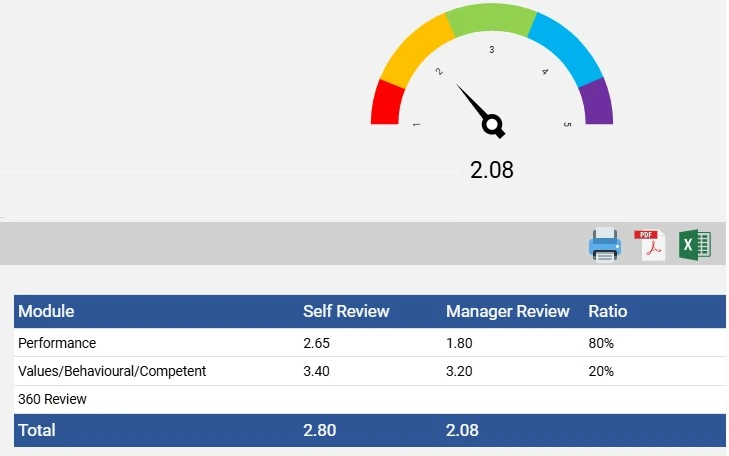Click the printer icon to print report

[x=604, y=245]
